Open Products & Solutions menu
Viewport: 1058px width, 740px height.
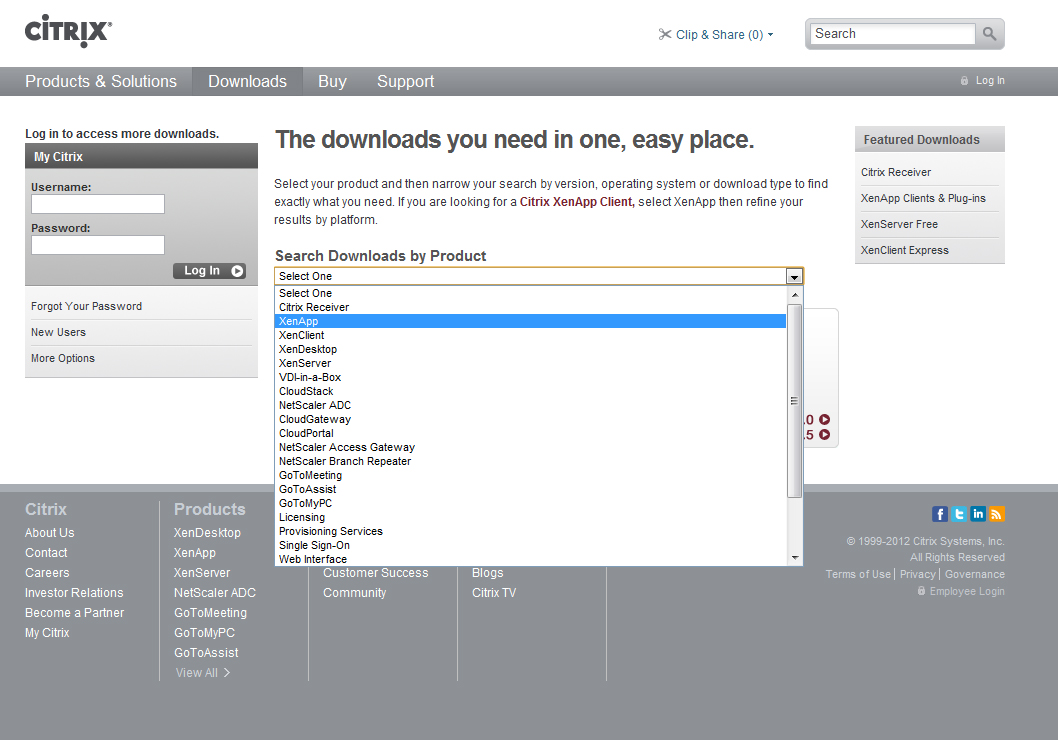(101, 82)
